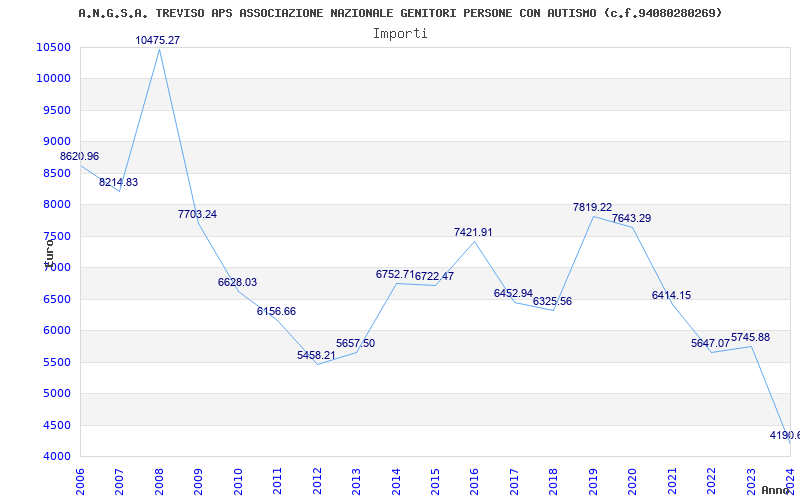Click the 6156.66 data label

pos(277,311)
